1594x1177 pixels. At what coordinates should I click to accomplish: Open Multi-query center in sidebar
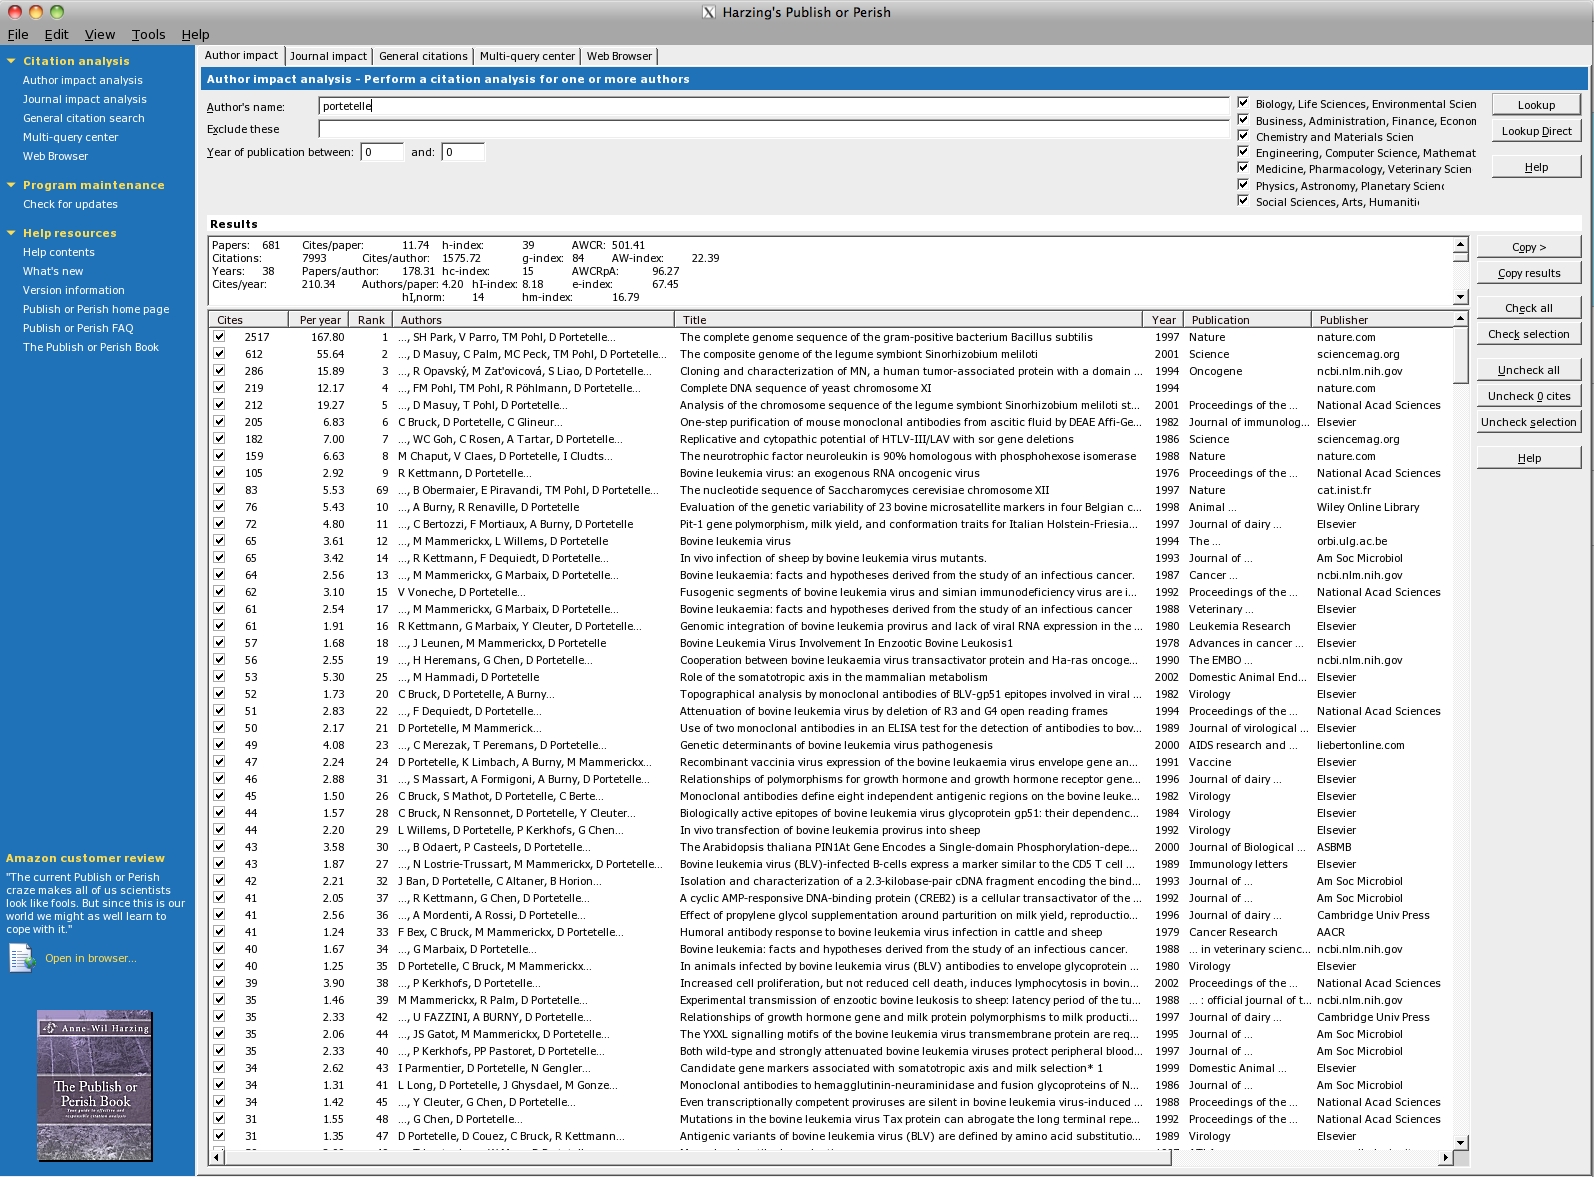[x=71, y=137]
